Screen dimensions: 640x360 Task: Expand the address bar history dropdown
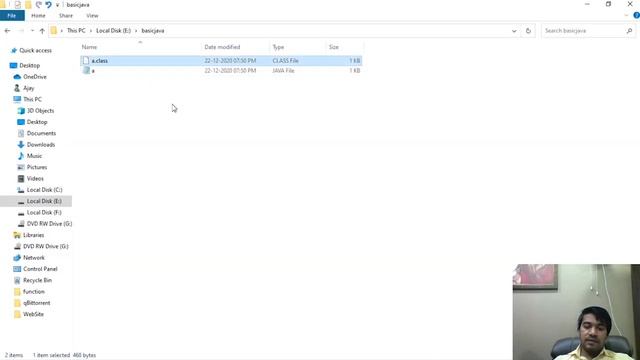pyautogui.click(x=514, y=31)
